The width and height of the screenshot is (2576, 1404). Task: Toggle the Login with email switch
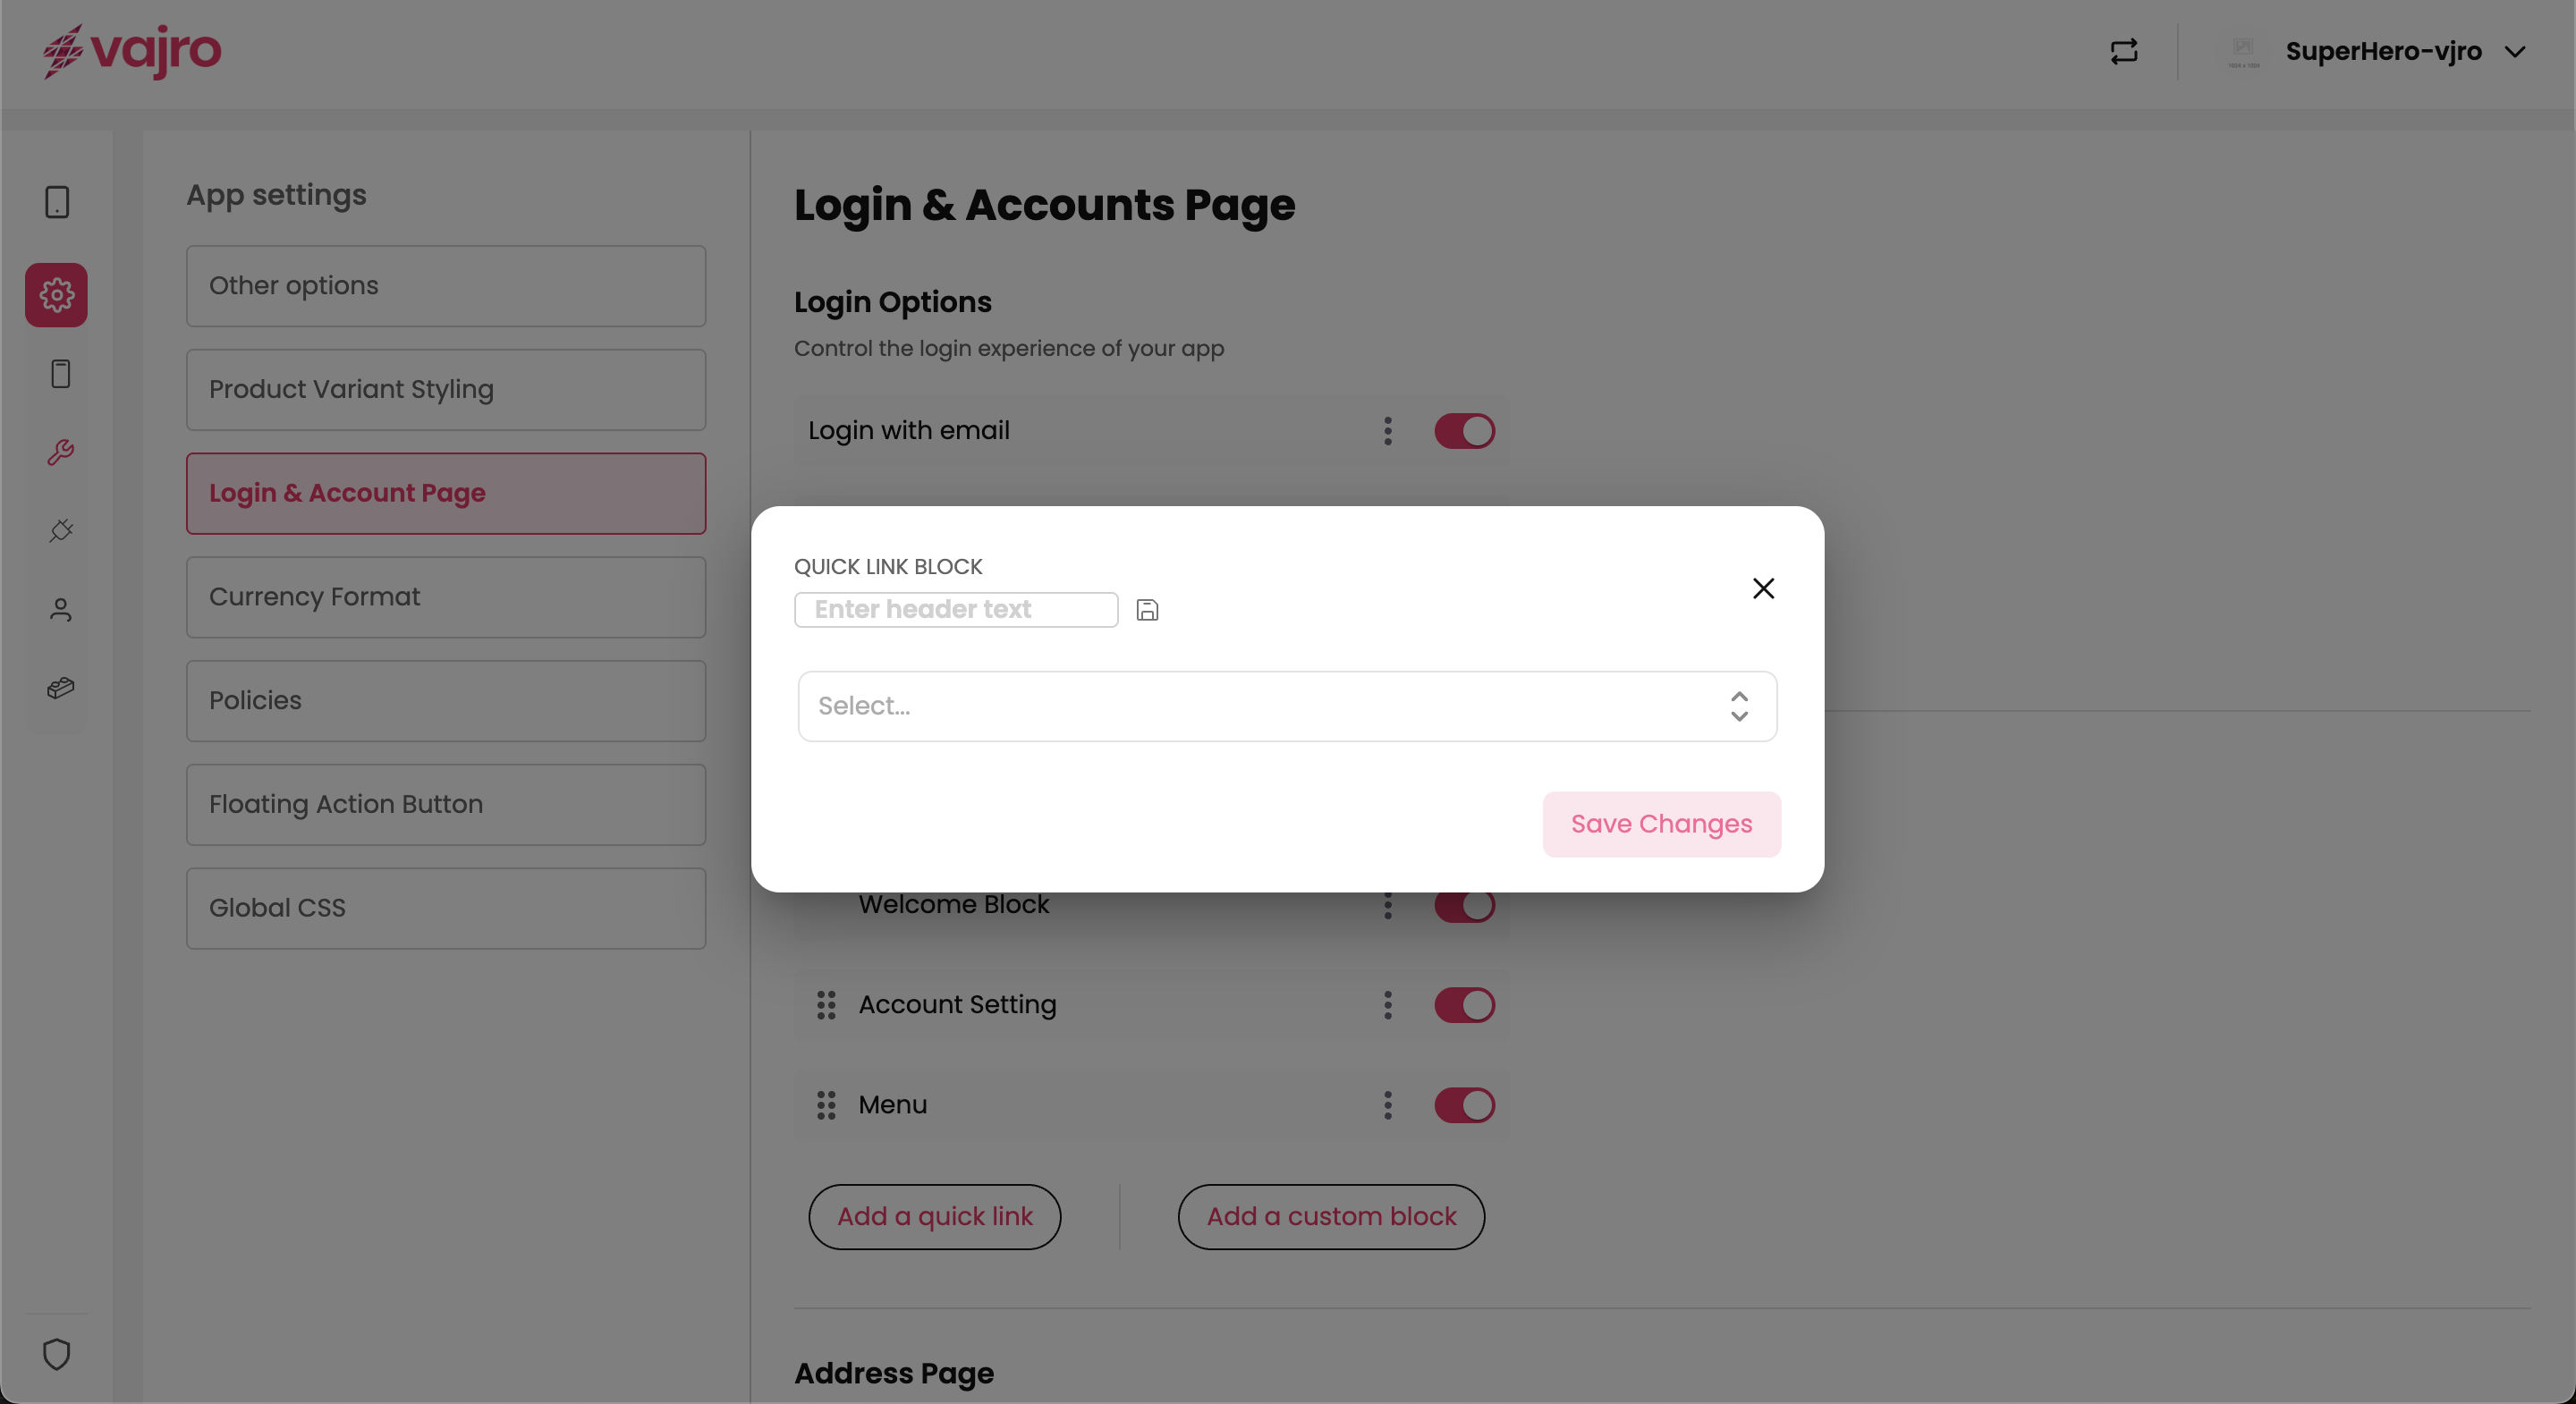coord(1464,431)
